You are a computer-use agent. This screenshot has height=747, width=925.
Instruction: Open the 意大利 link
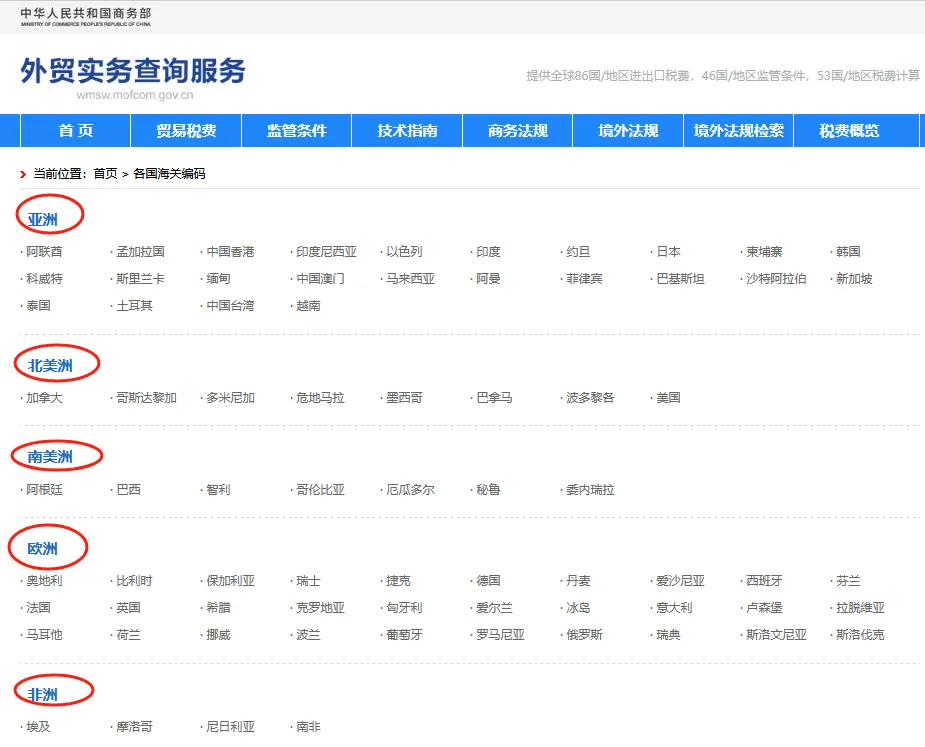click(674, 608)
